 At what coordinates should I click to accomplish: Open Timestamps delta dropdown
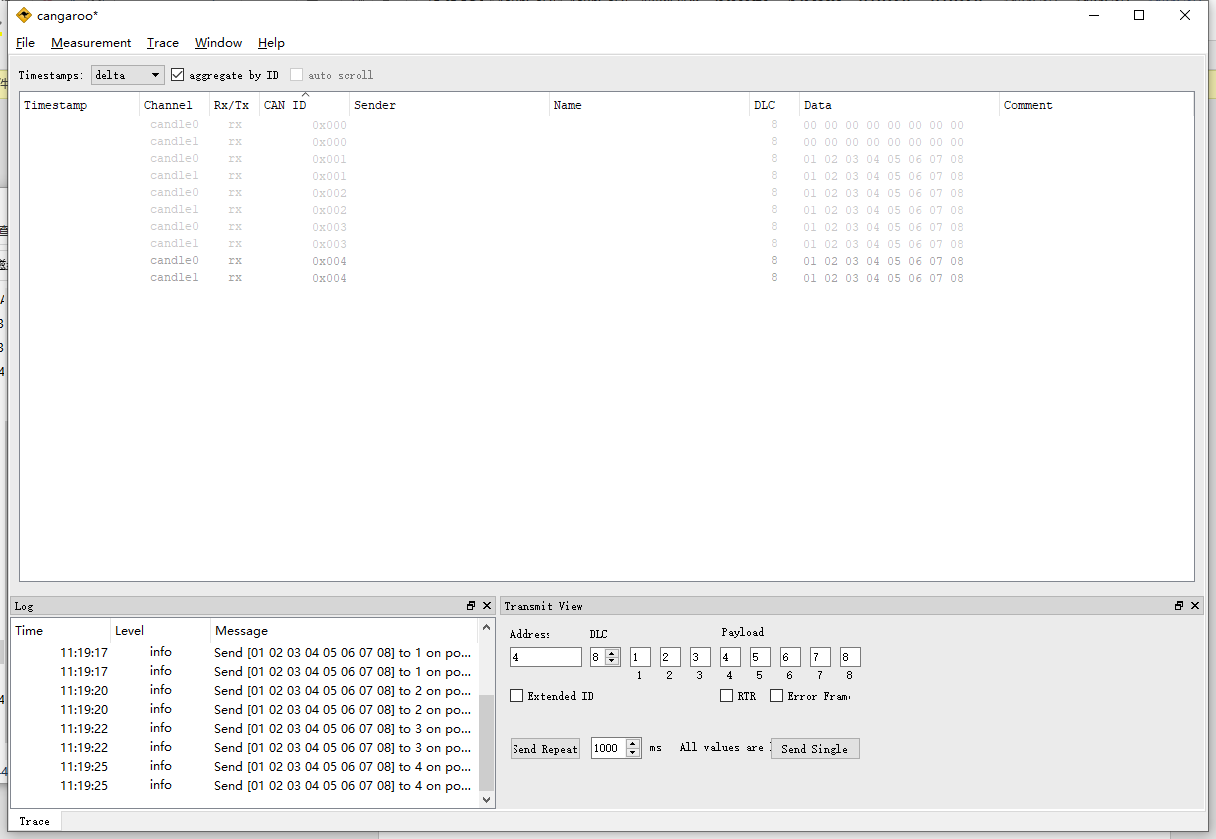point(128,75)
